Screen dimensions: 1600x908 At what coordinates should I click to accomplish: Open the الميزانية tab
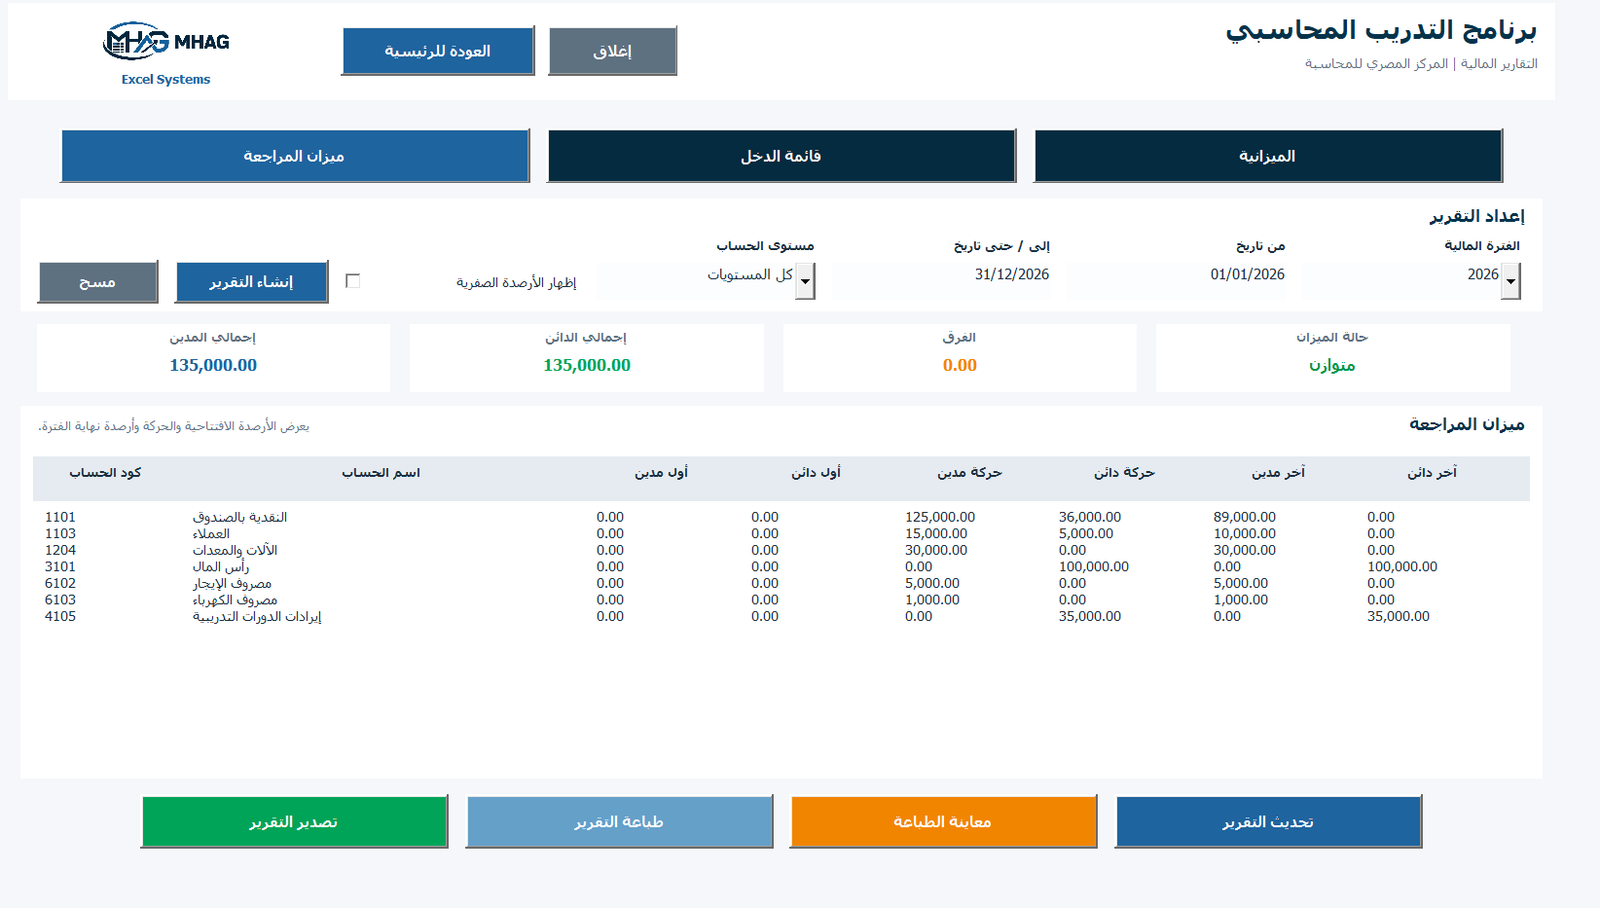[x=1268, y=156]
